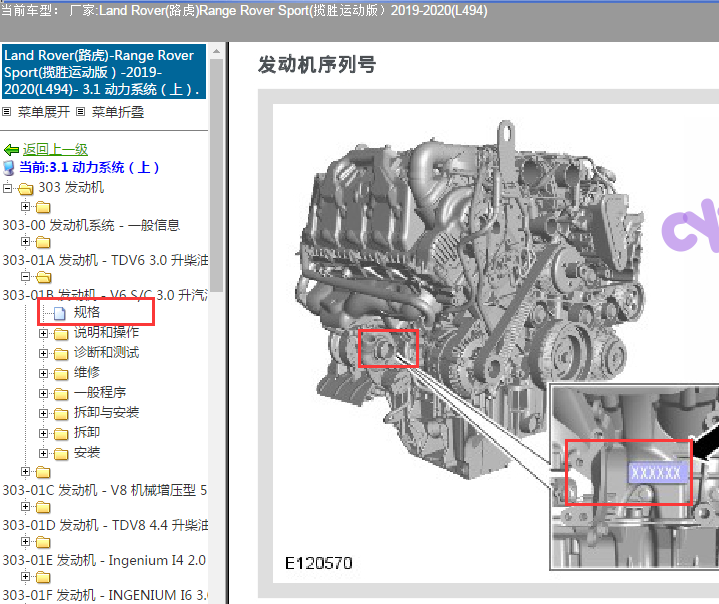Image resolution: width=719 pixels, height=604 pixels.
Task: Click the icon next to 菜单展开
Action: coord(7,111)
